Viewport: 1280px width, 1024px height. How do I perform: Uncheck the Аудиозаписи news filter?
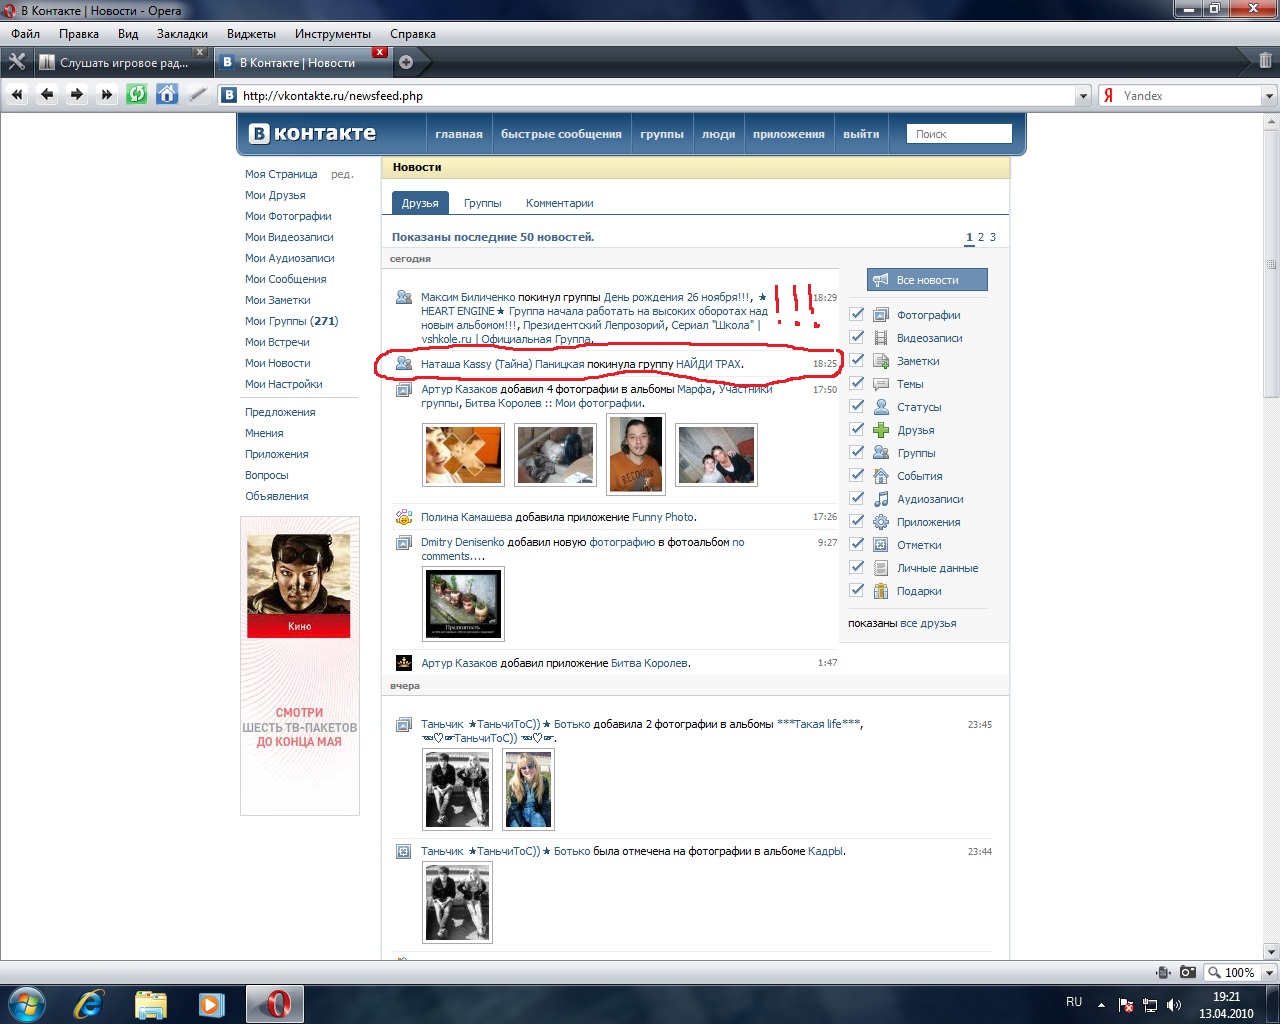pyautogui.click(x=857, y=498)
